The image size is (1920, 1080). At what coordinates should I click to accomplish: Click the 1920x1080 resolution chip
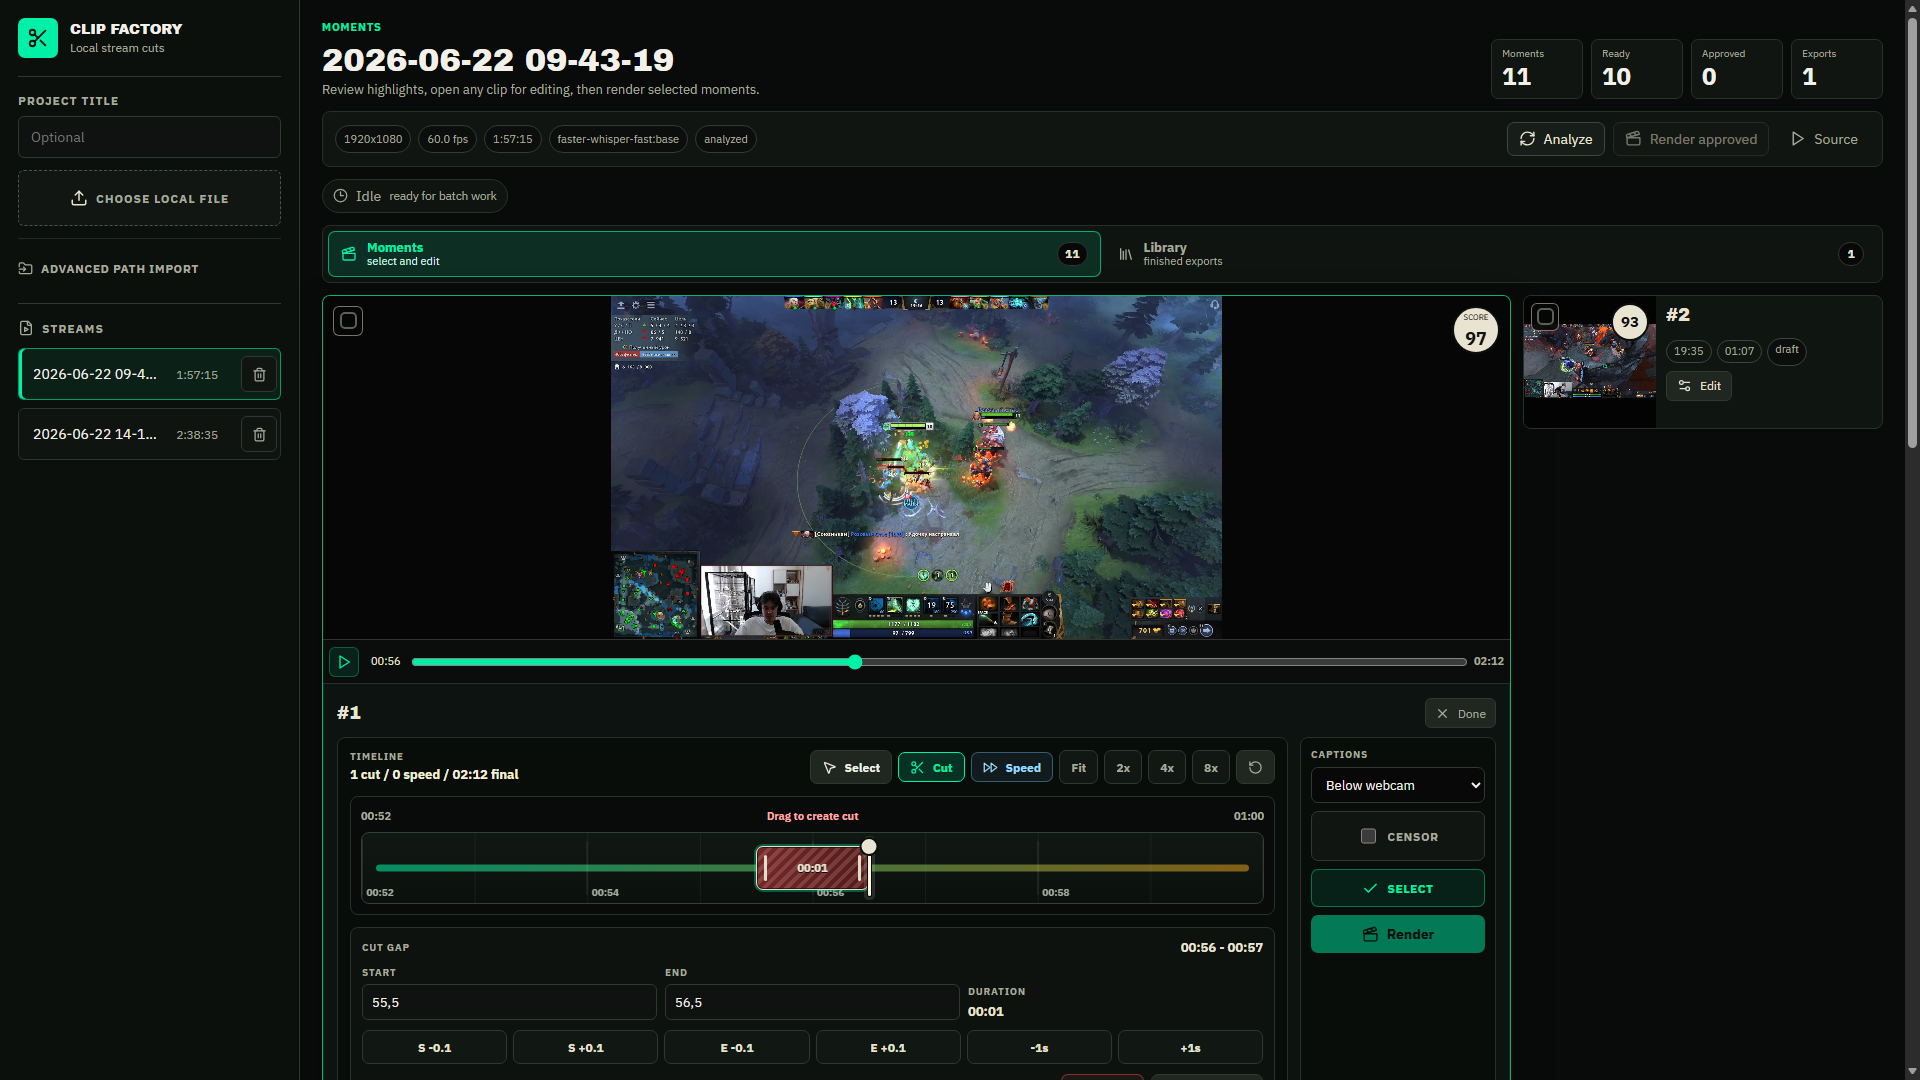(x=373, y=139)
